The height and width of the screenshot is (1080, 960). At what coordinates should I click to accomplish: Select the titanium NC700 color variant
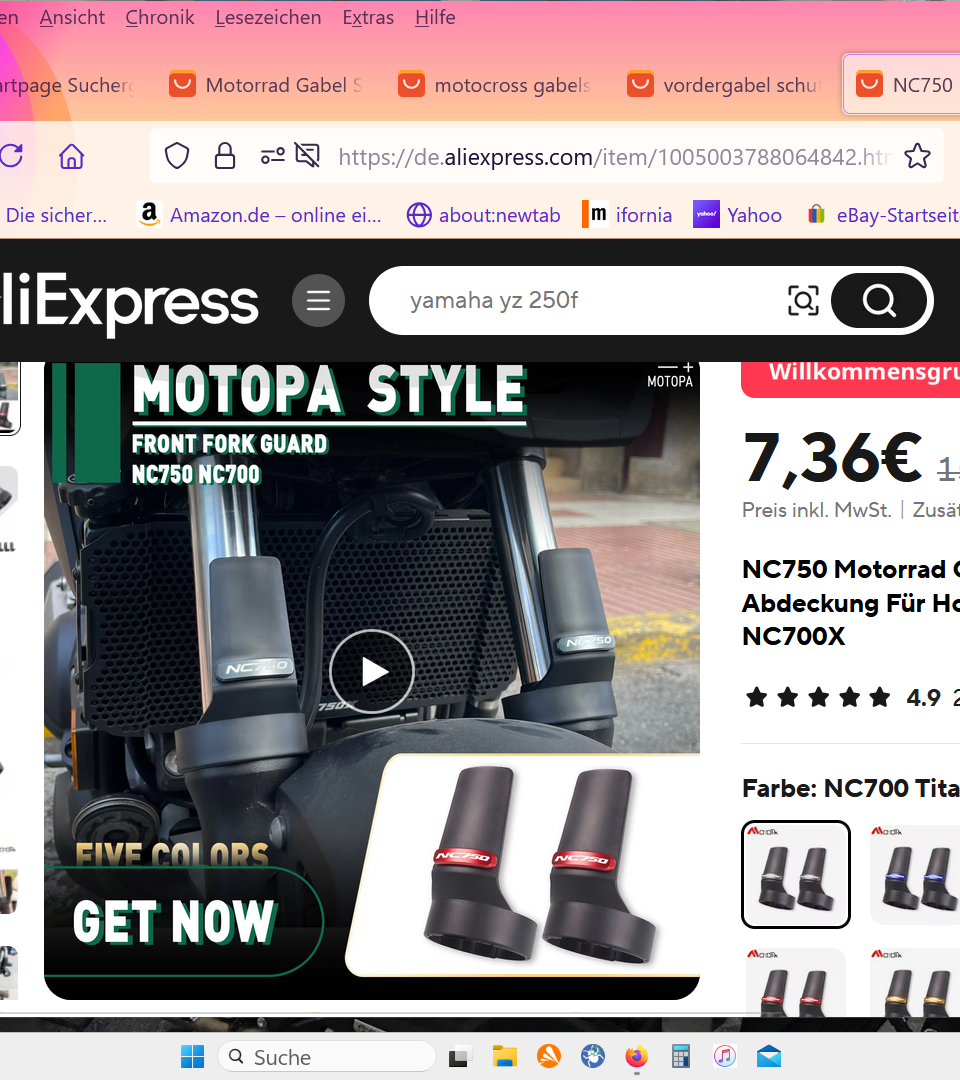click(x=796, y=874)
